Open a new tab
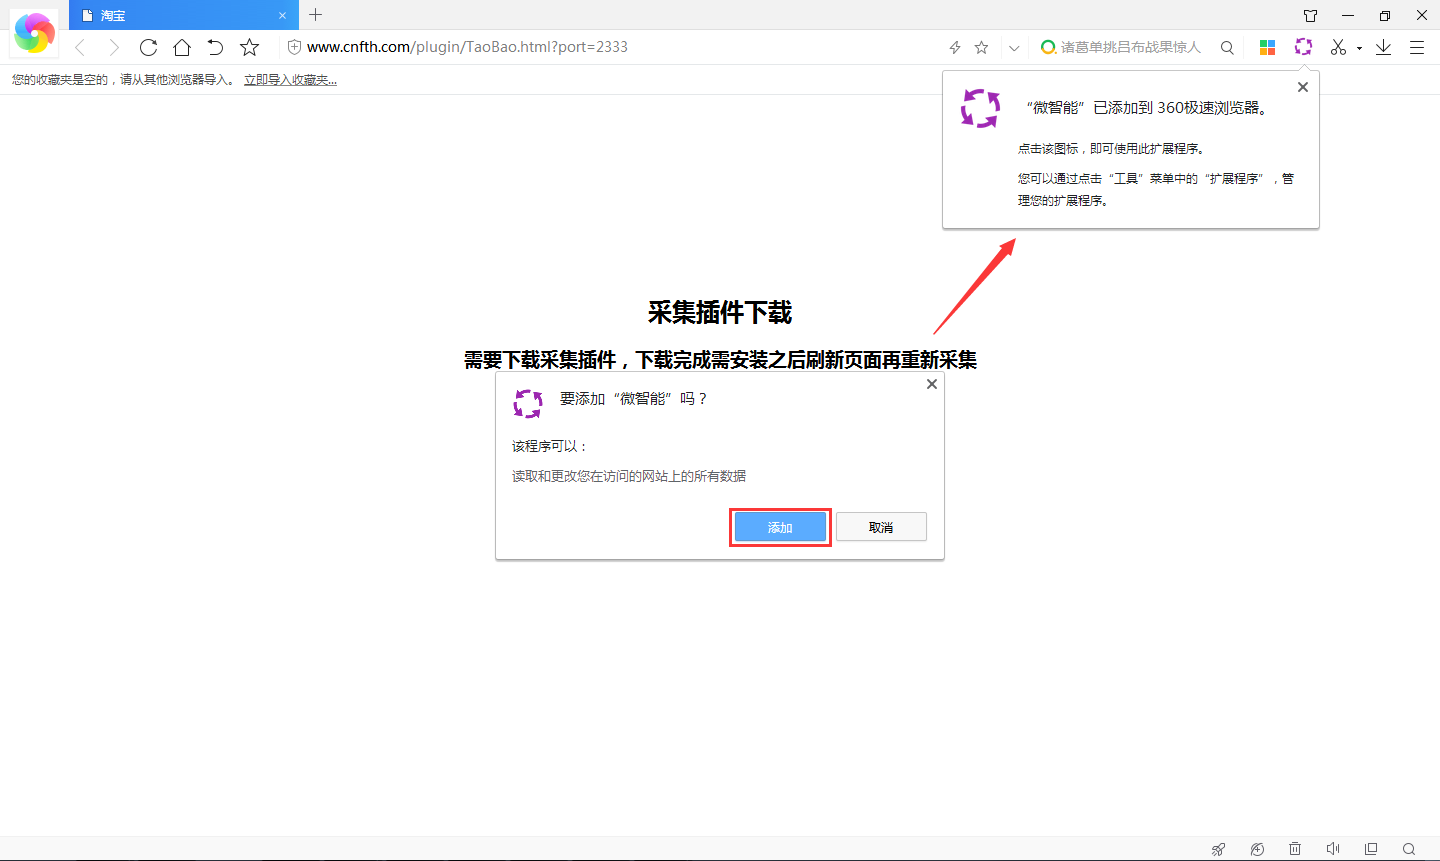The height and width of the screenshot is (861, 1440). [x=316, y=15]
